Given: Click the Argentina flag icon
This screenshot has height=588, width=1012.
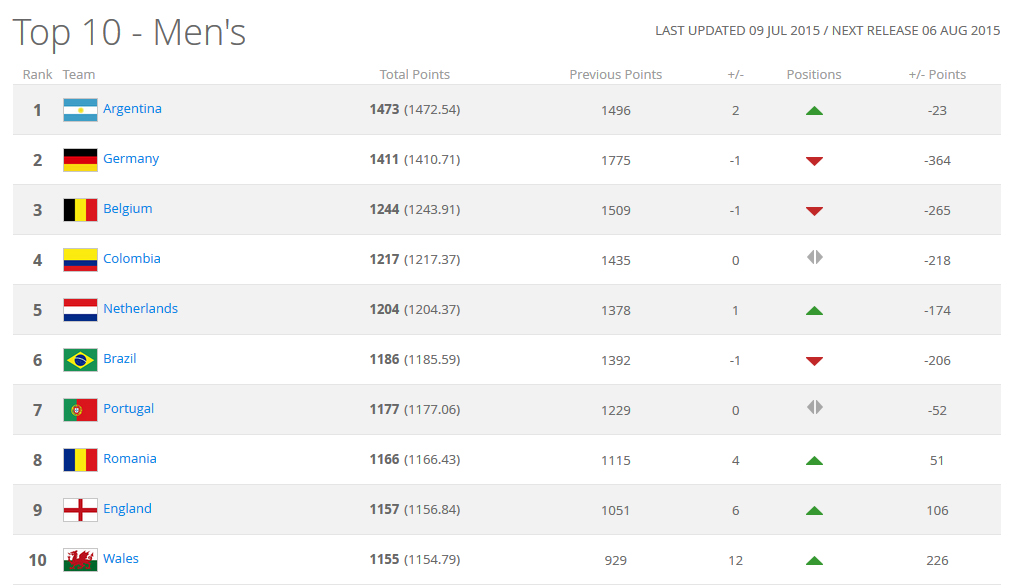Looking at the screenshot, I should [80, 110].
